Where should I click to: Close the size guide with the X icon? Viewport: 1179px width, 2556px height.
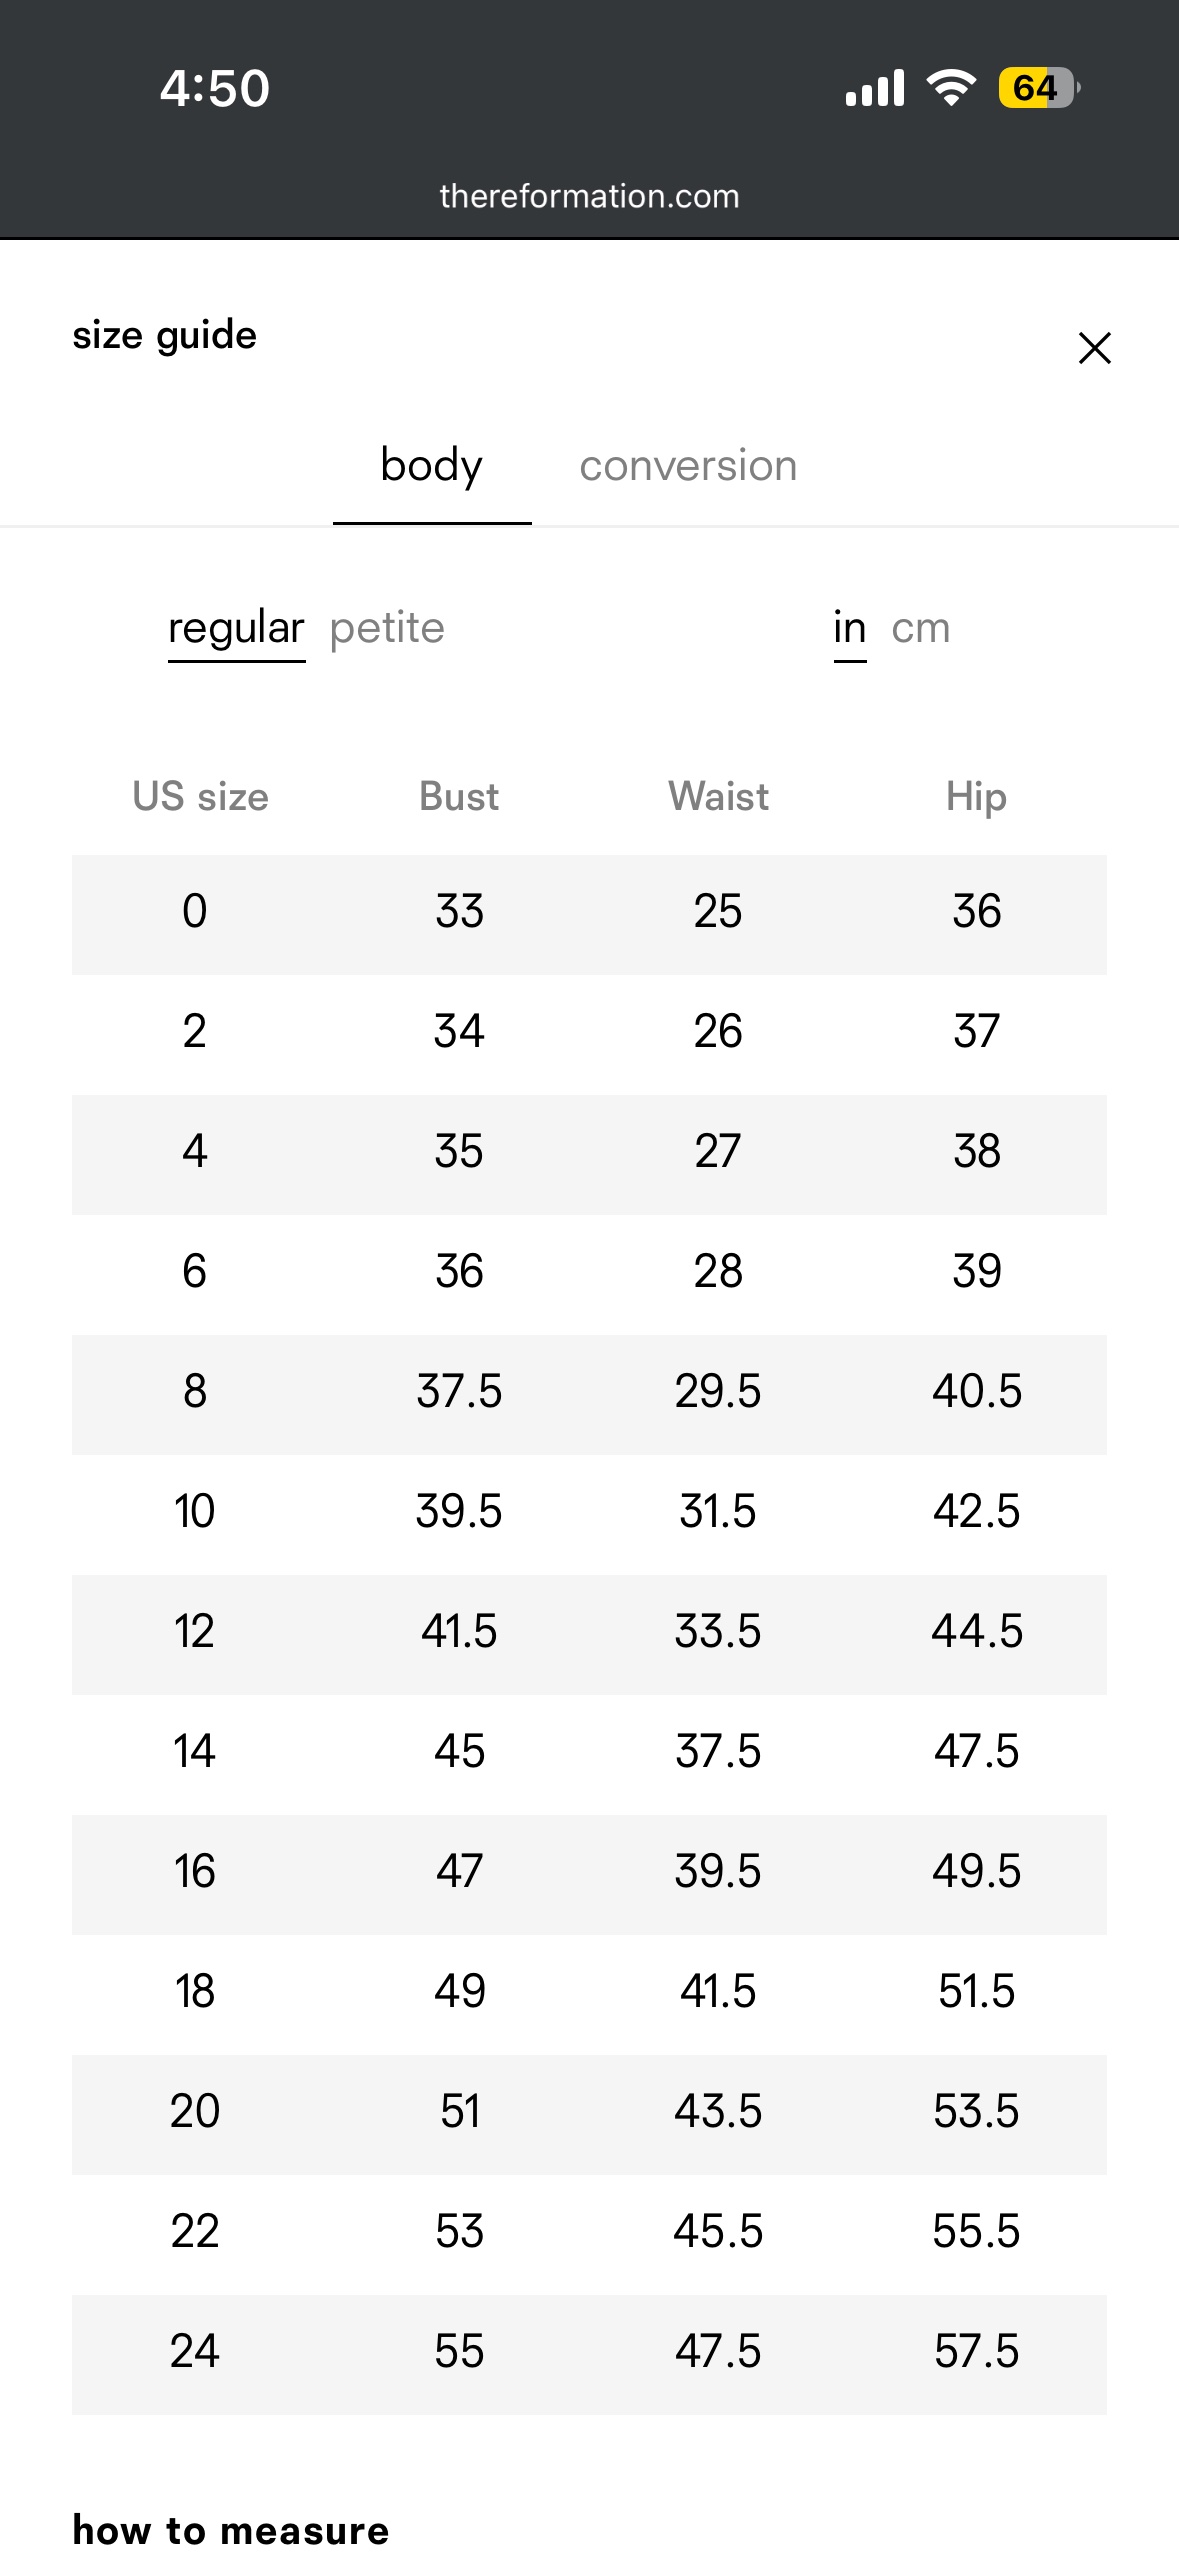1095,348
